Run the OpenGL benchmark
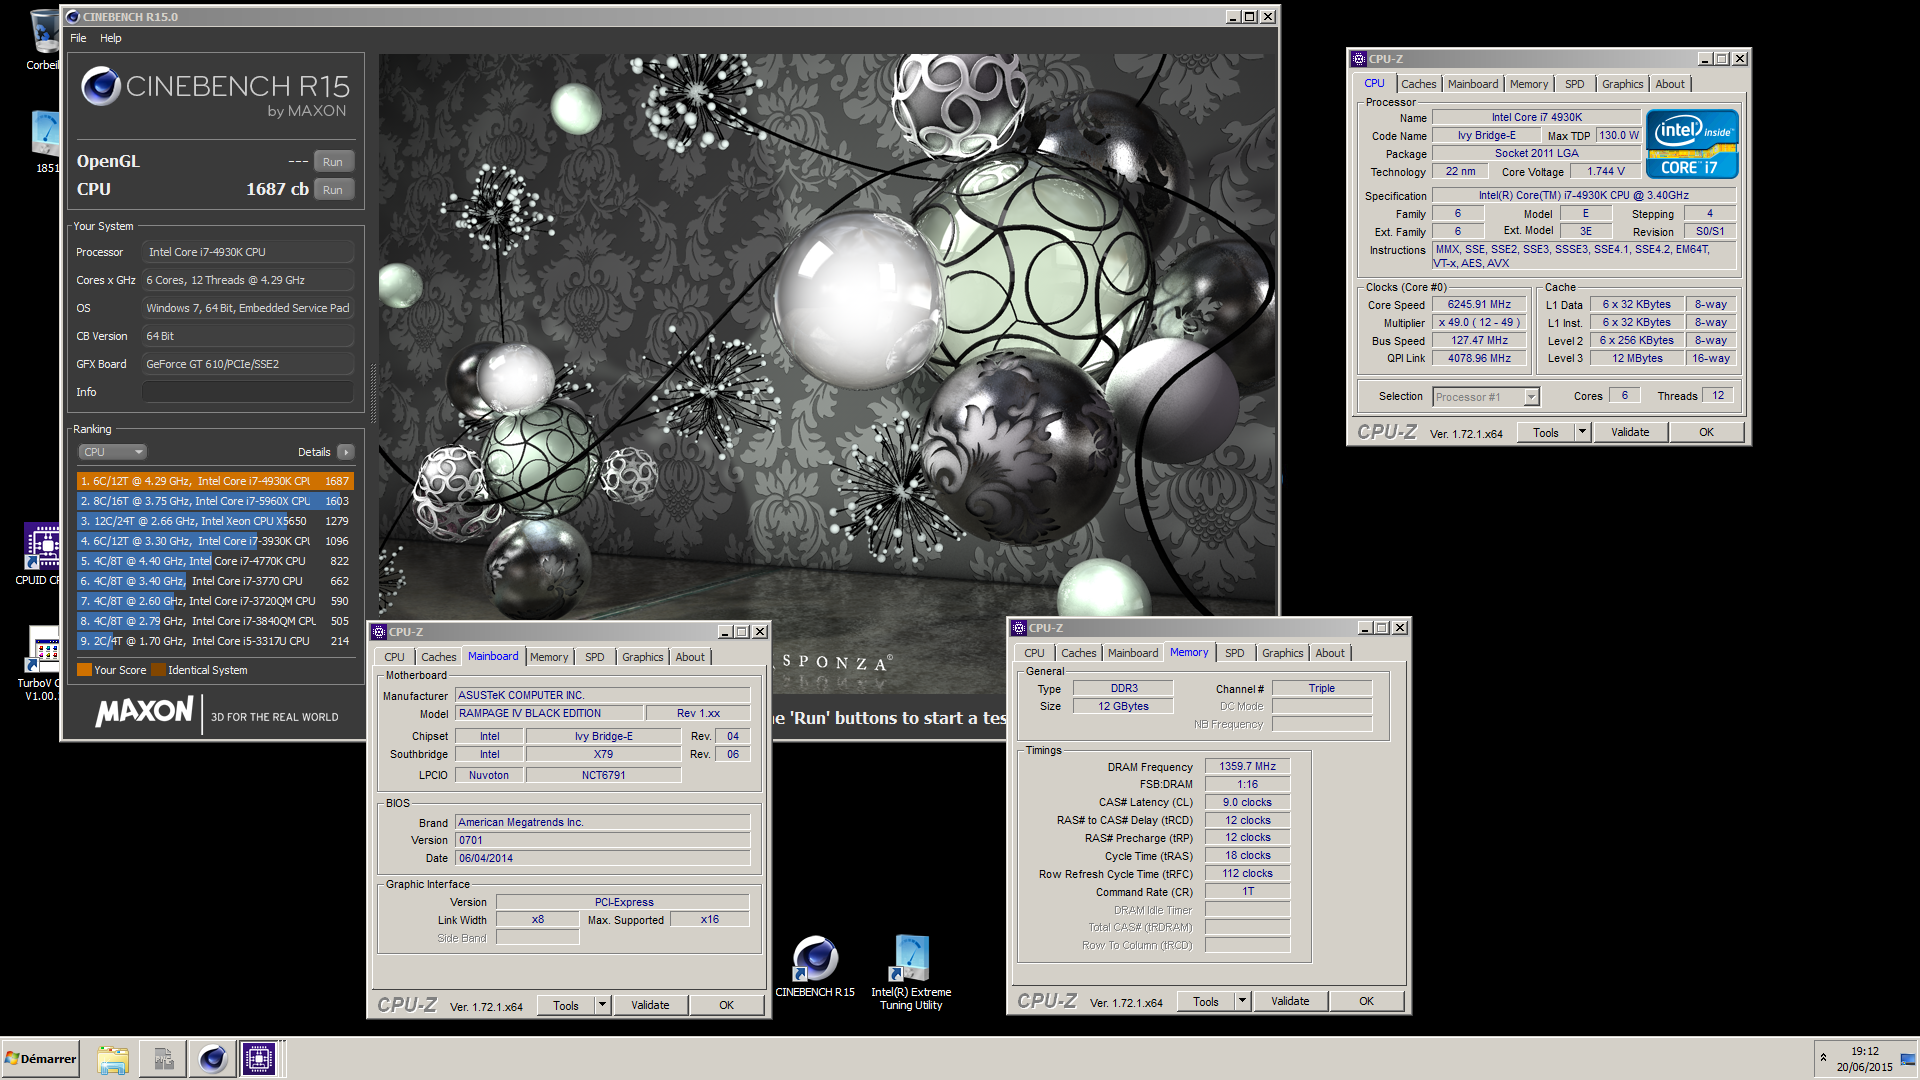 pyautogui.click(x=333, y=162)
